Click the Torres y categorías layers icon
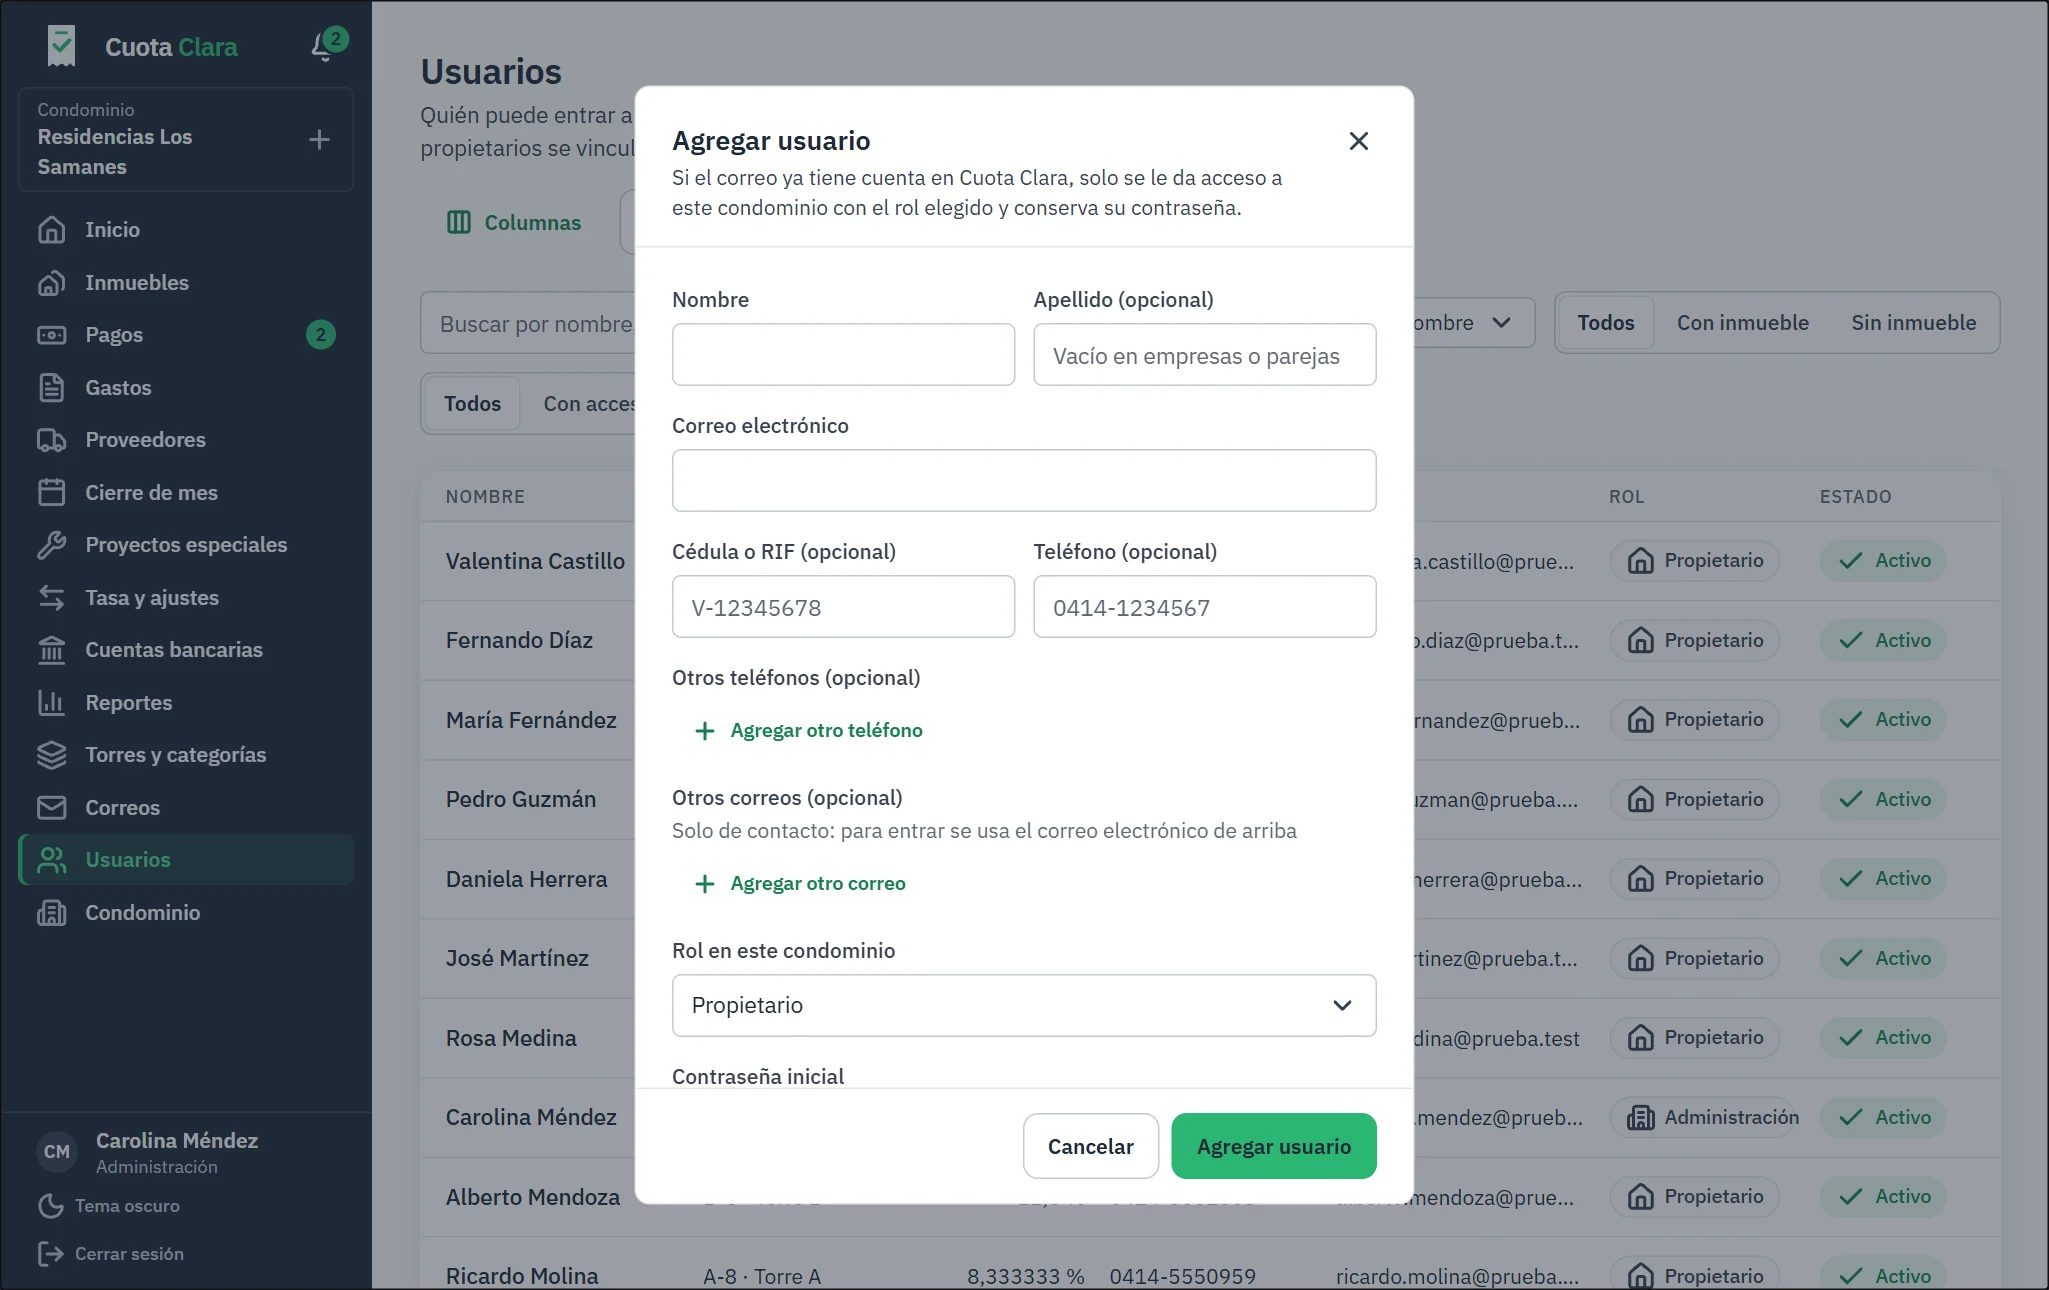Screen dimensions: 2049x1290 pyautogui.click(x=51, y=755)
